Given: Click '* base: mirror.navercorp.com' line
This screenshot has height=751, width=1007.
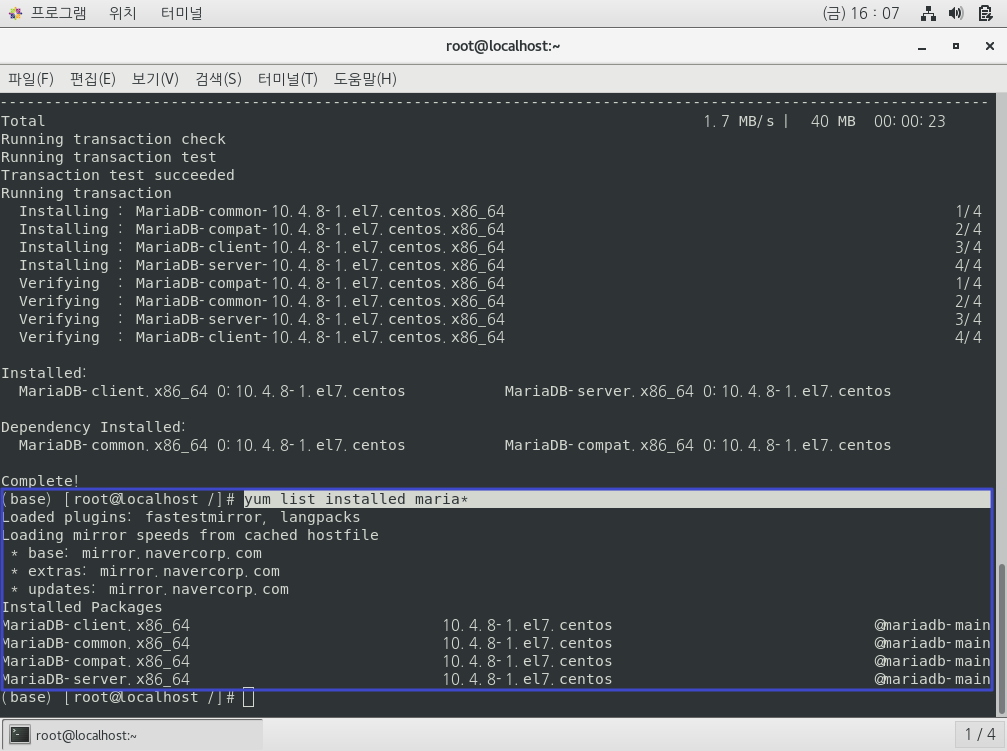Looking at the screenshot, I should 136,553.
